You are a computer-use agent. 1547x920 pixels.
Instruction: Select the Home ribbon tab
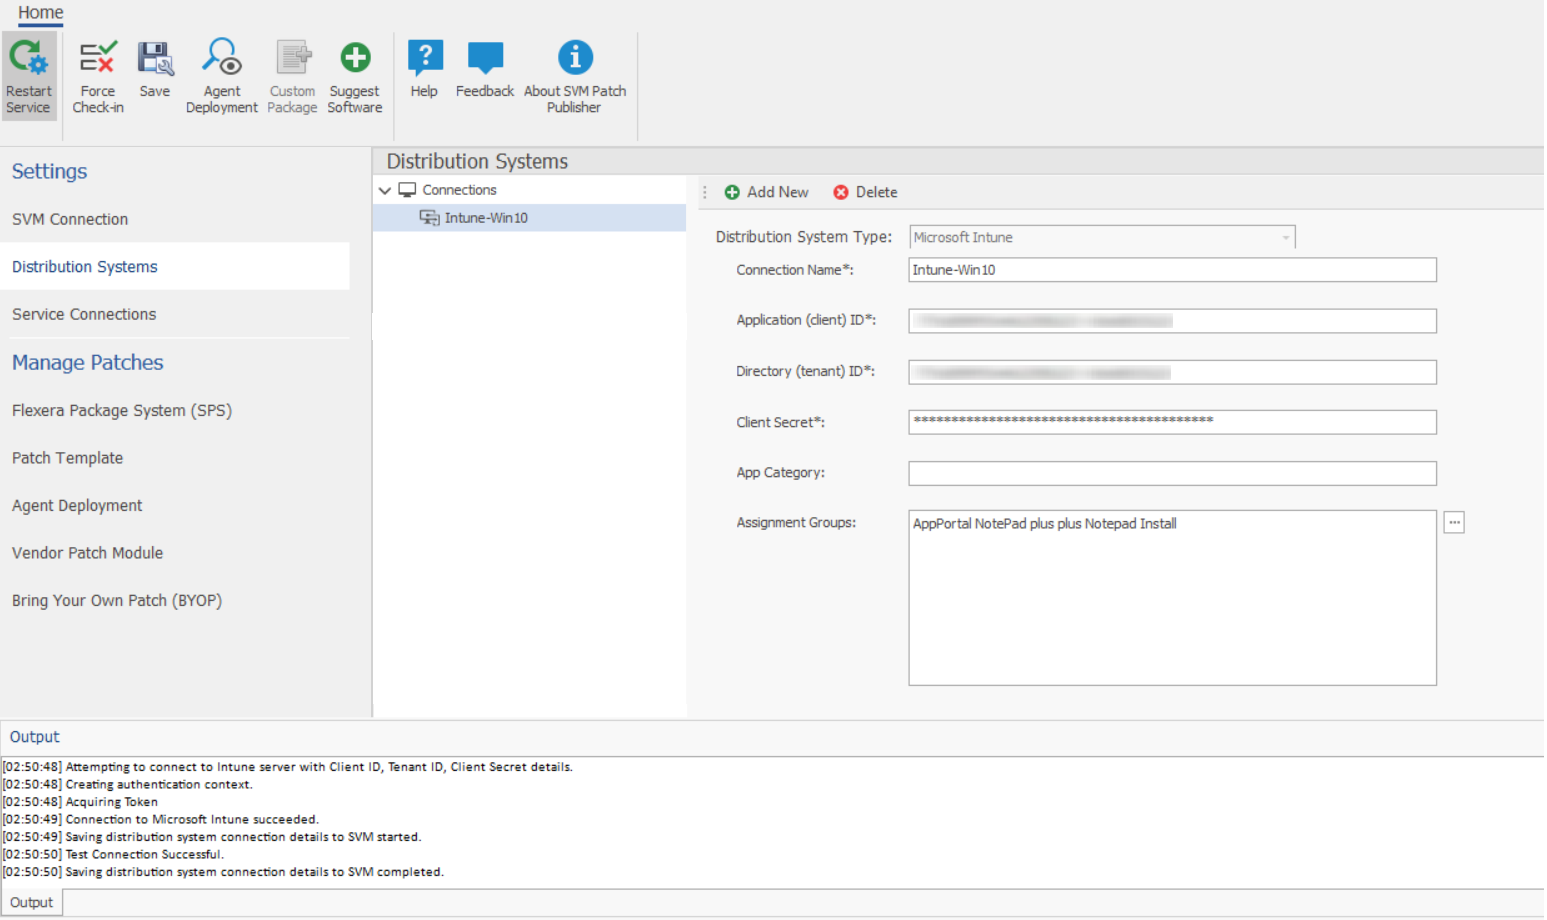(x=40, y=13)
